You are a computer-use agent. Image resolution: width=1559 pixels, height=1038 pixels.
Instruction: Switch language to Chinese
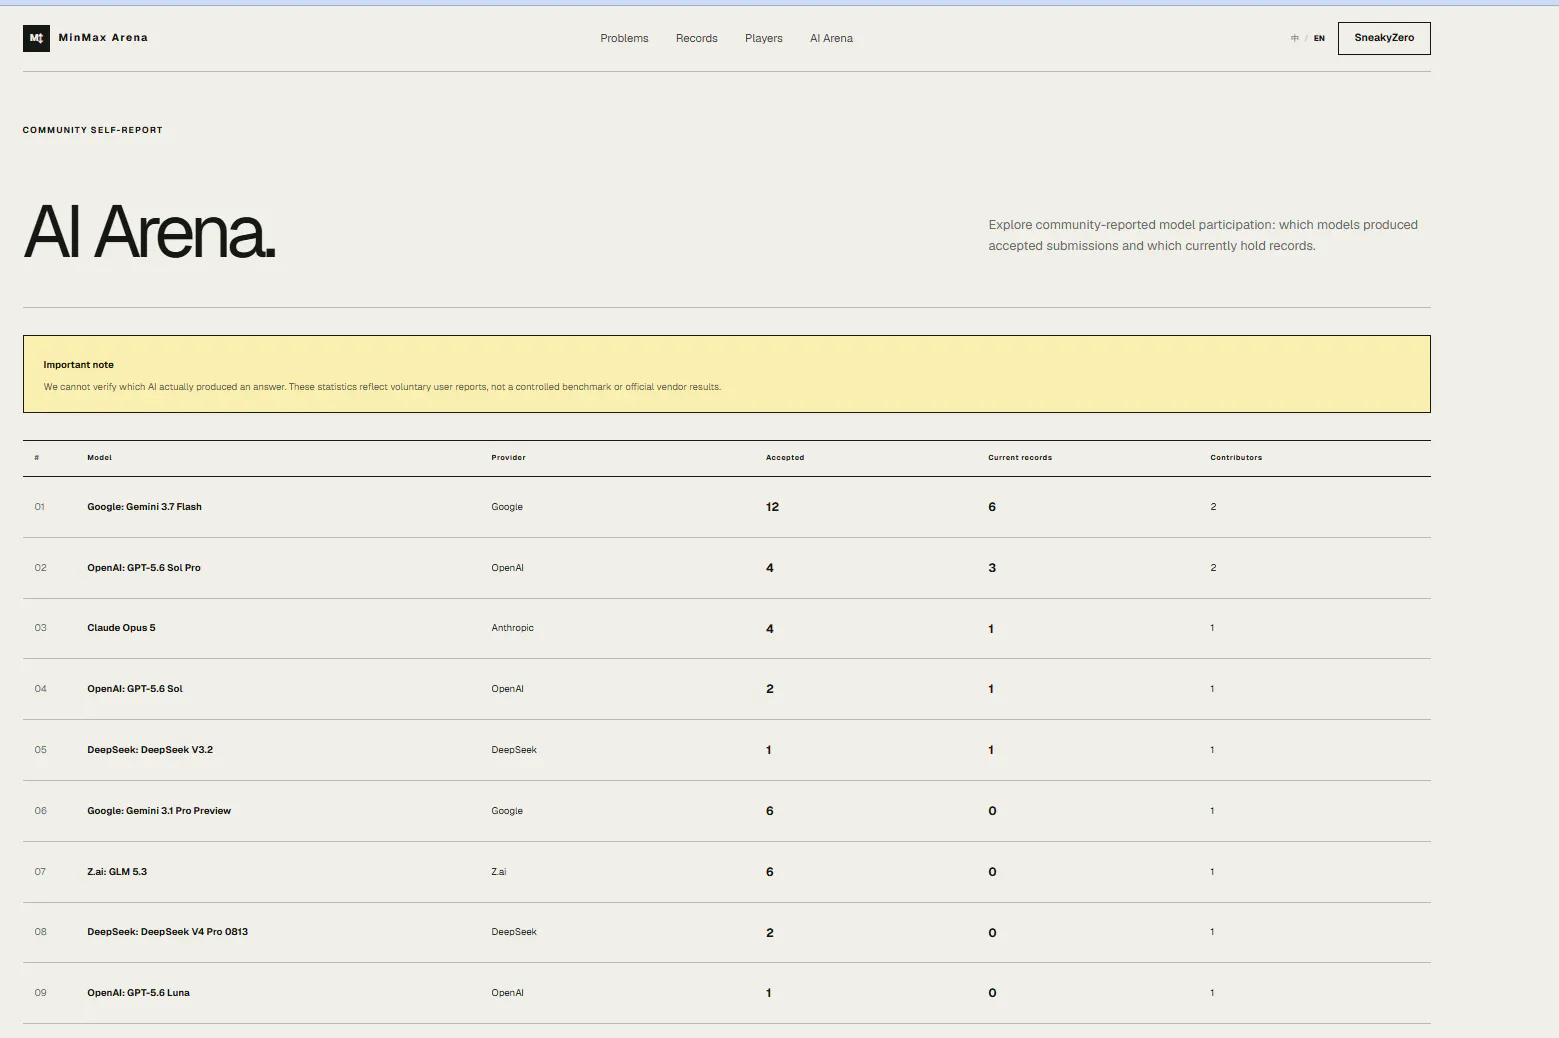1294,38
